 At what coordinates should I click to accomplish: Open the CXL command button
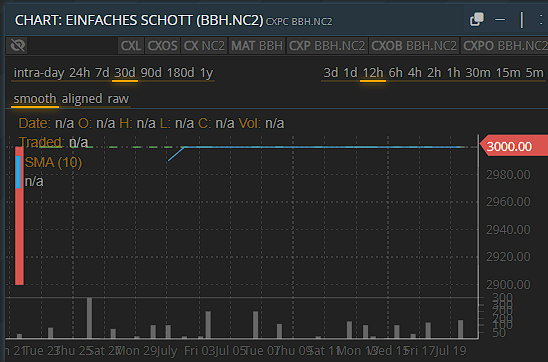131,46
